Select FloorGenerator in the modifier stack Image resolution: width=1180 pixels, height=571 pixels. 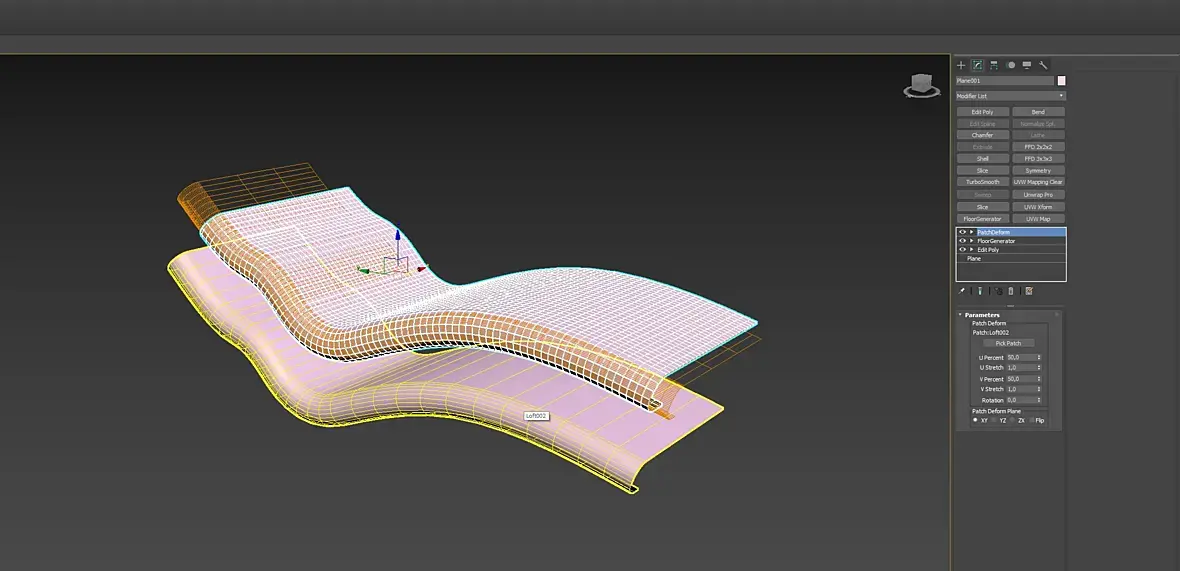pyautogui.click(x=996, y=241)
